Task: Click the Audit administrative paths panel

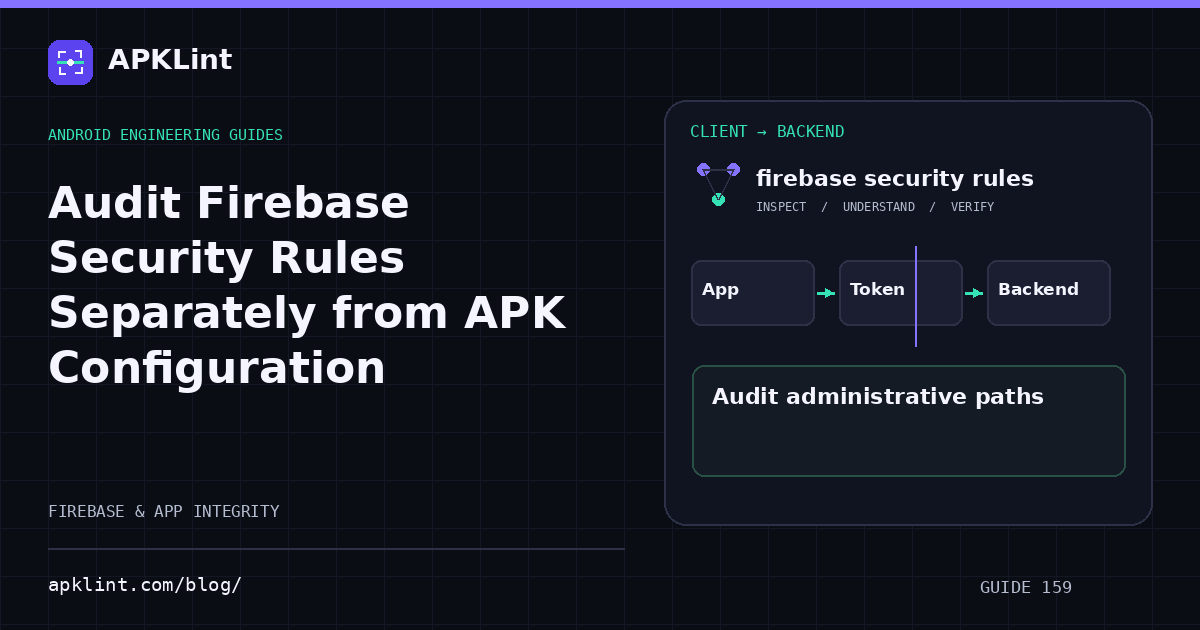Action: 909,421
